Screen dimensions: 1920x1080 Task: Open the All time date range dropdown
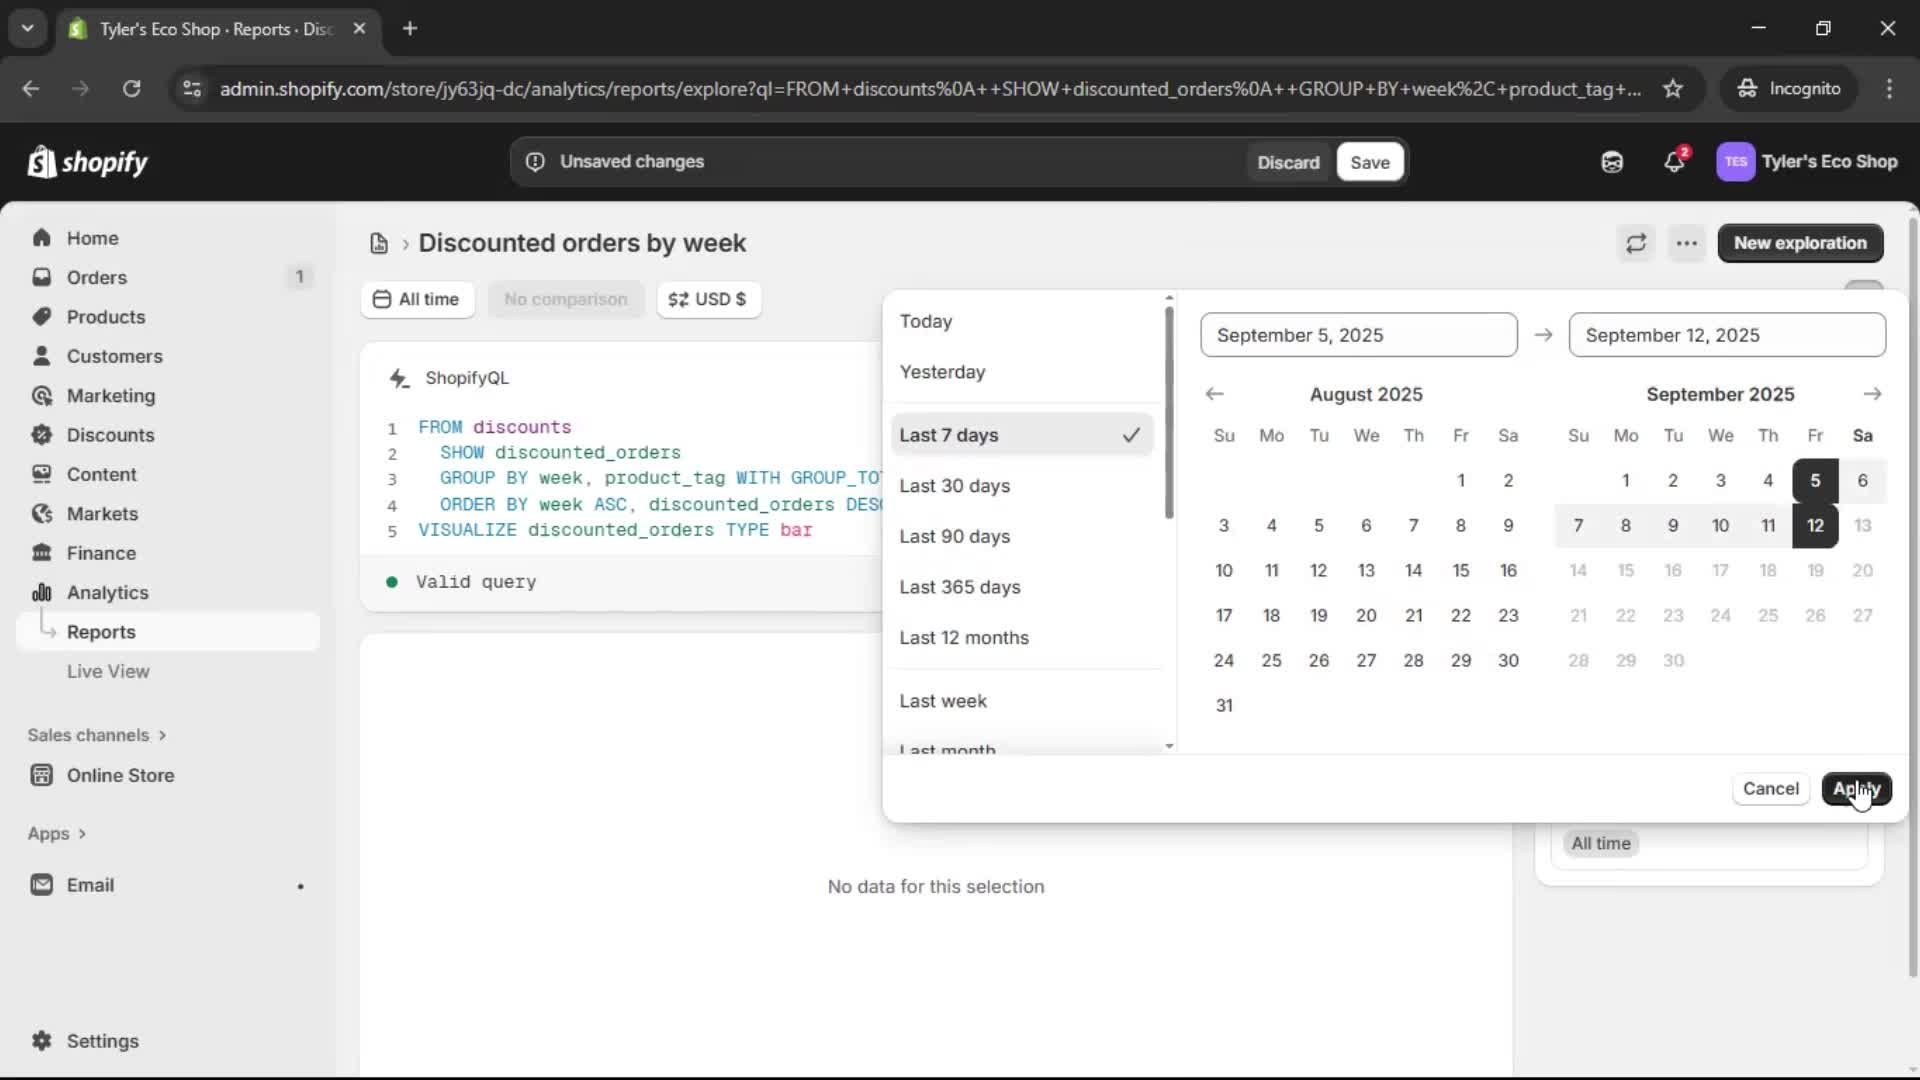(417, 299)
